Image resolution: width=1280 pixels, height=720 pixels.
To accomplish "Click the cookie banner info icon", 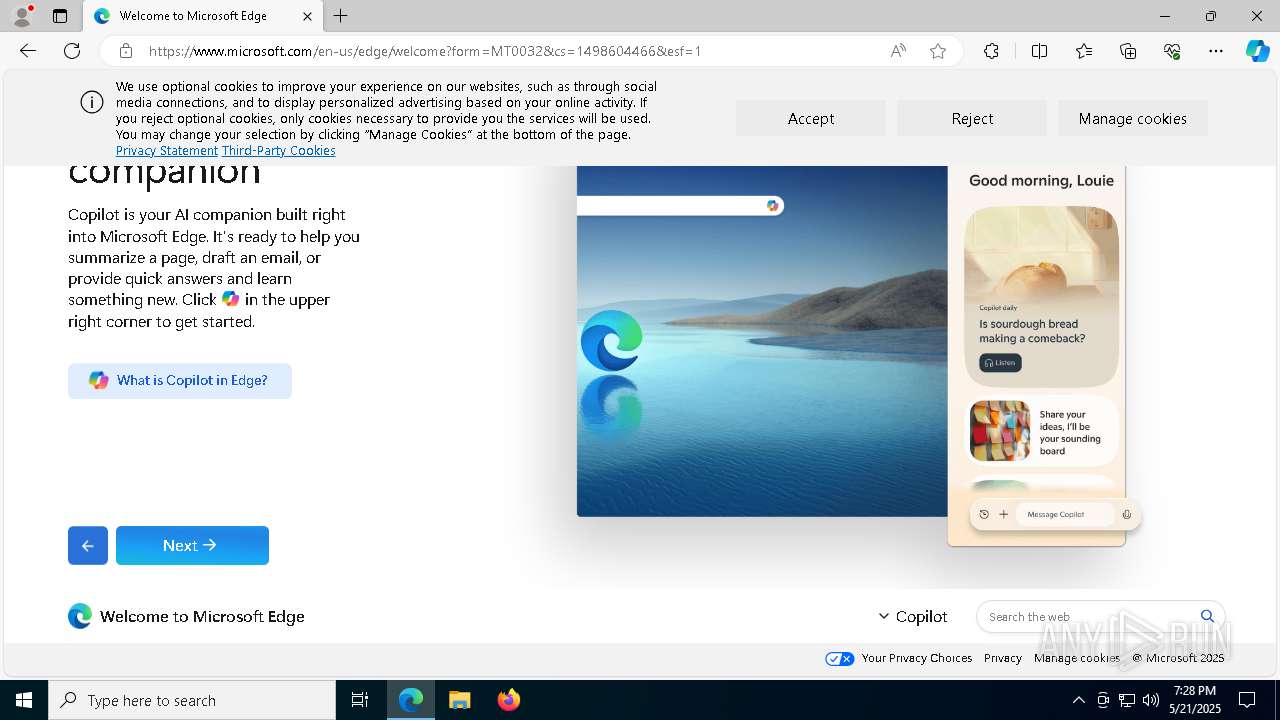I will pos(92,102).
